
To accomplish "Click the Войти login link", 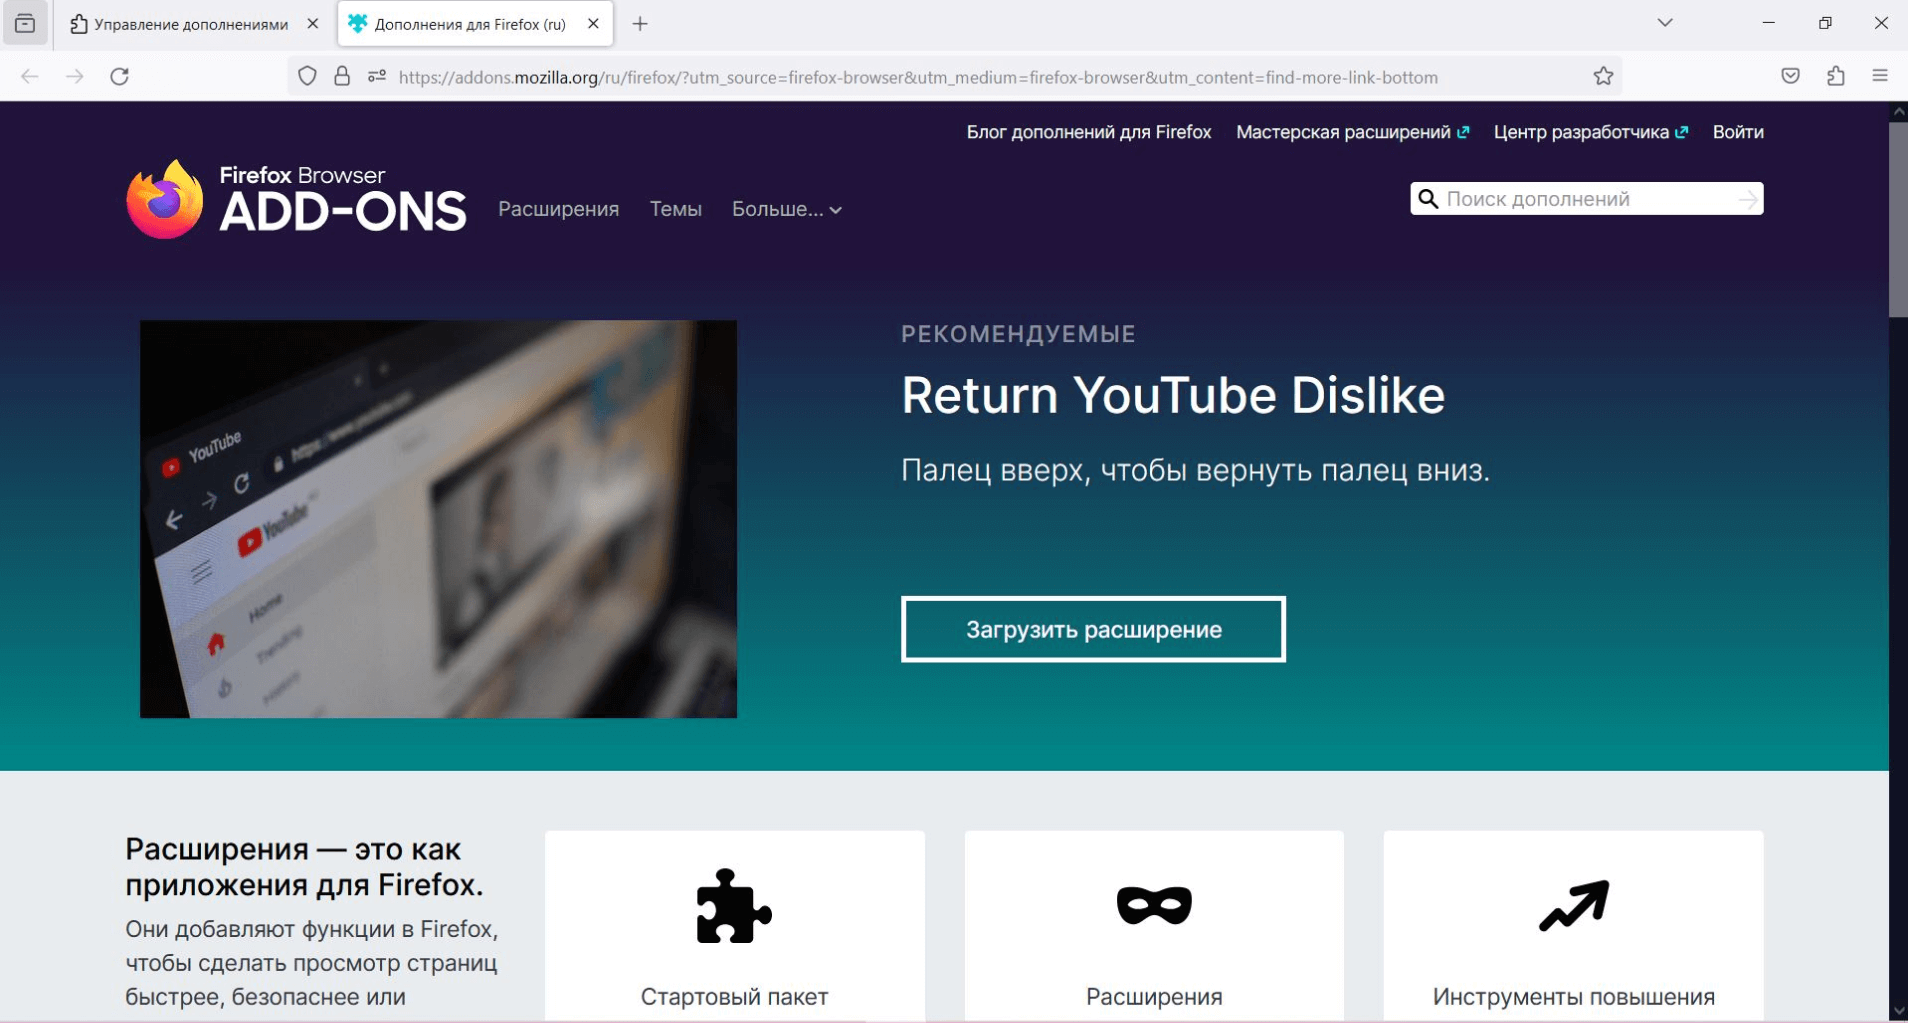I will [x=1737, y=132].
